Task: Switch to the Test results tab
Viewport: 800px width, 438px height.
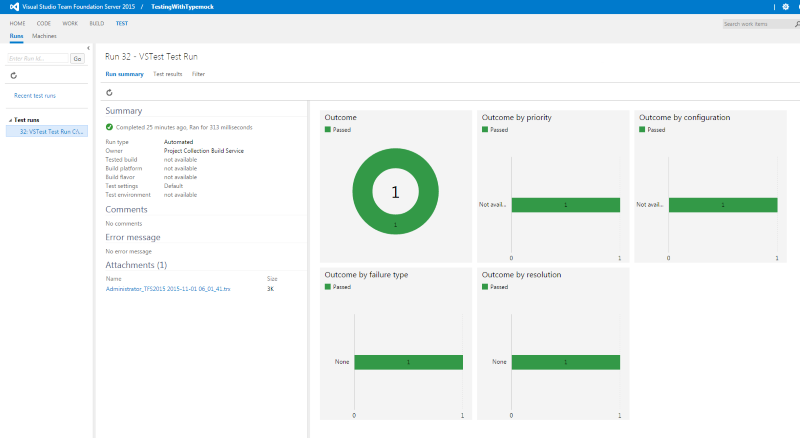Action: click(167, 74)
